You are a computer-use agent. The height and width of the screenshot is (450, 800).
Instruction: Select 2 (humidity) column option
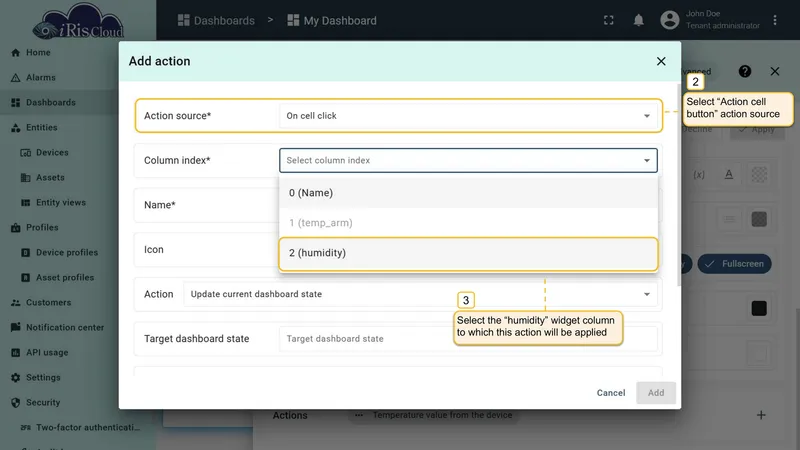point(468,253)
